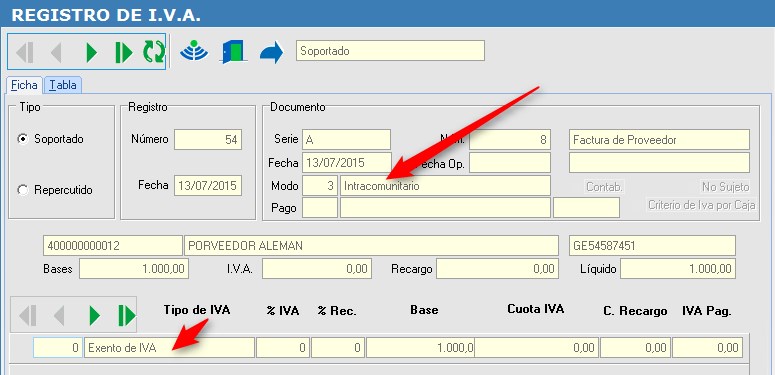
Task: Click the IVA Pag. column header
Action: [x=706, y=311]
